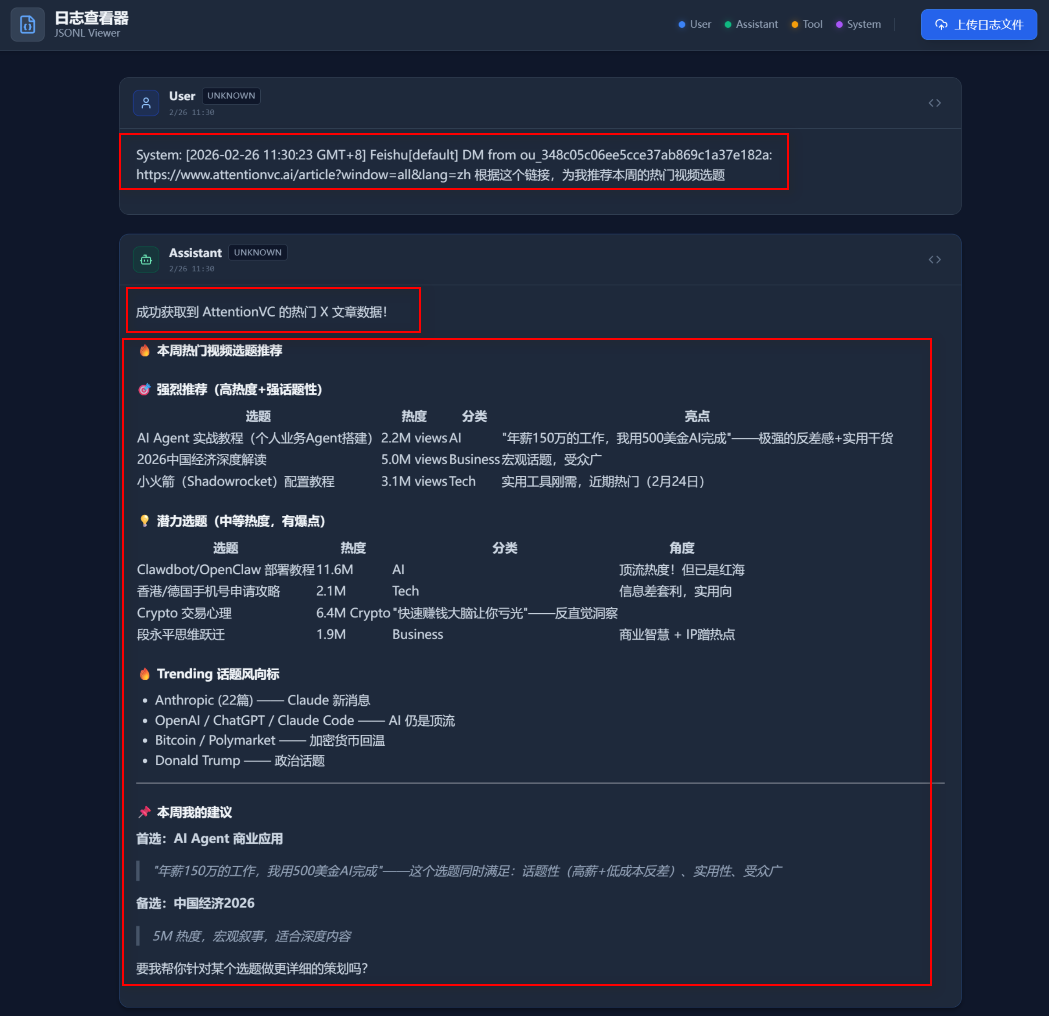The height and width of the screenshot is (1016, 1049).
Task: Click the '3.1M views' cell
Action: (x=413, y=482)
